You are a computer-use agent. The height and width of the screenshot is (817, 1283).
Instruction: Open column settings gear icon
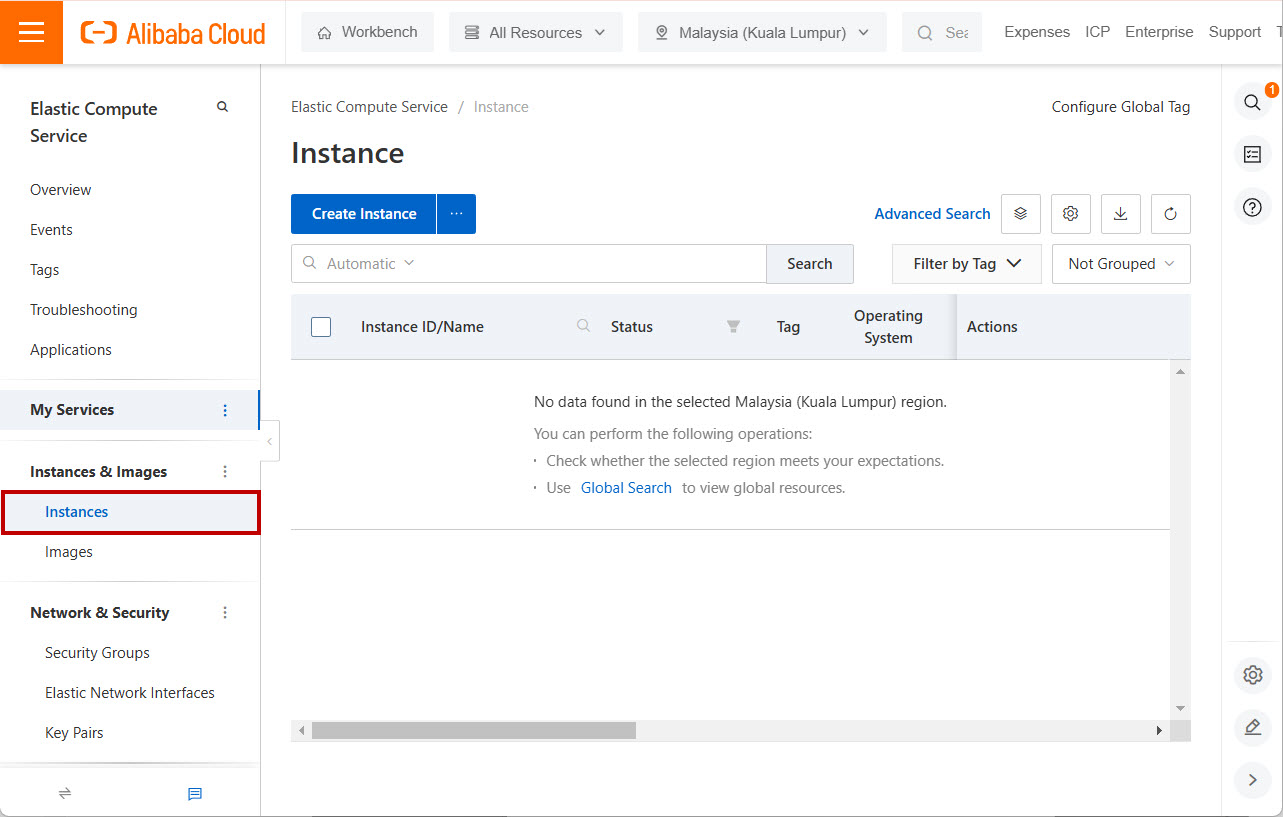pyautogui.click(x=1070, y=214)
